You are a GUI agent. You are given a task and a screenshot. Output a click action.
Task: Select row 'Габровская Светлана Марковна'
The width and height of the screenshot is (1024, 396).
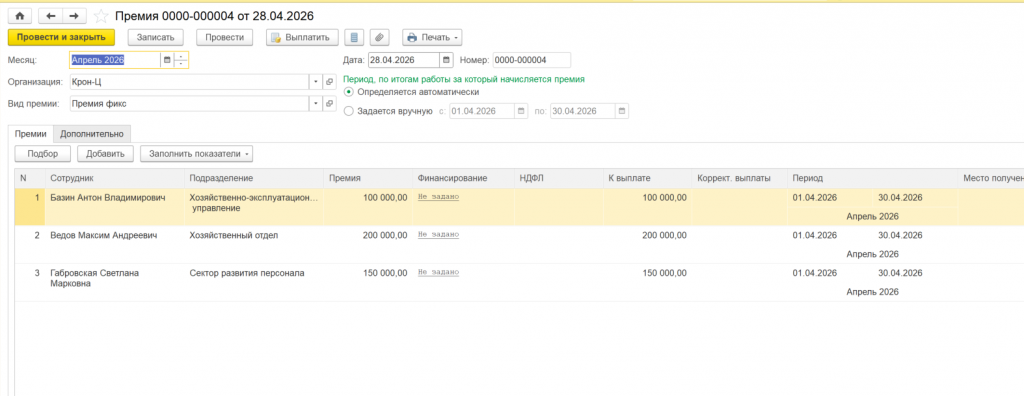(x=519, y=283)
